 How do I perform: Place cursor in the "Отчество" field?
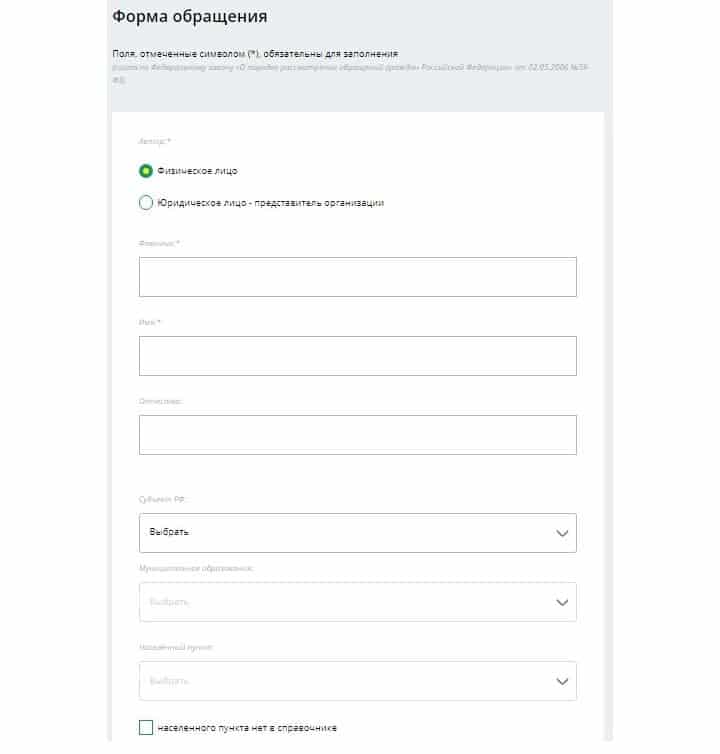[x=357, y=435]
